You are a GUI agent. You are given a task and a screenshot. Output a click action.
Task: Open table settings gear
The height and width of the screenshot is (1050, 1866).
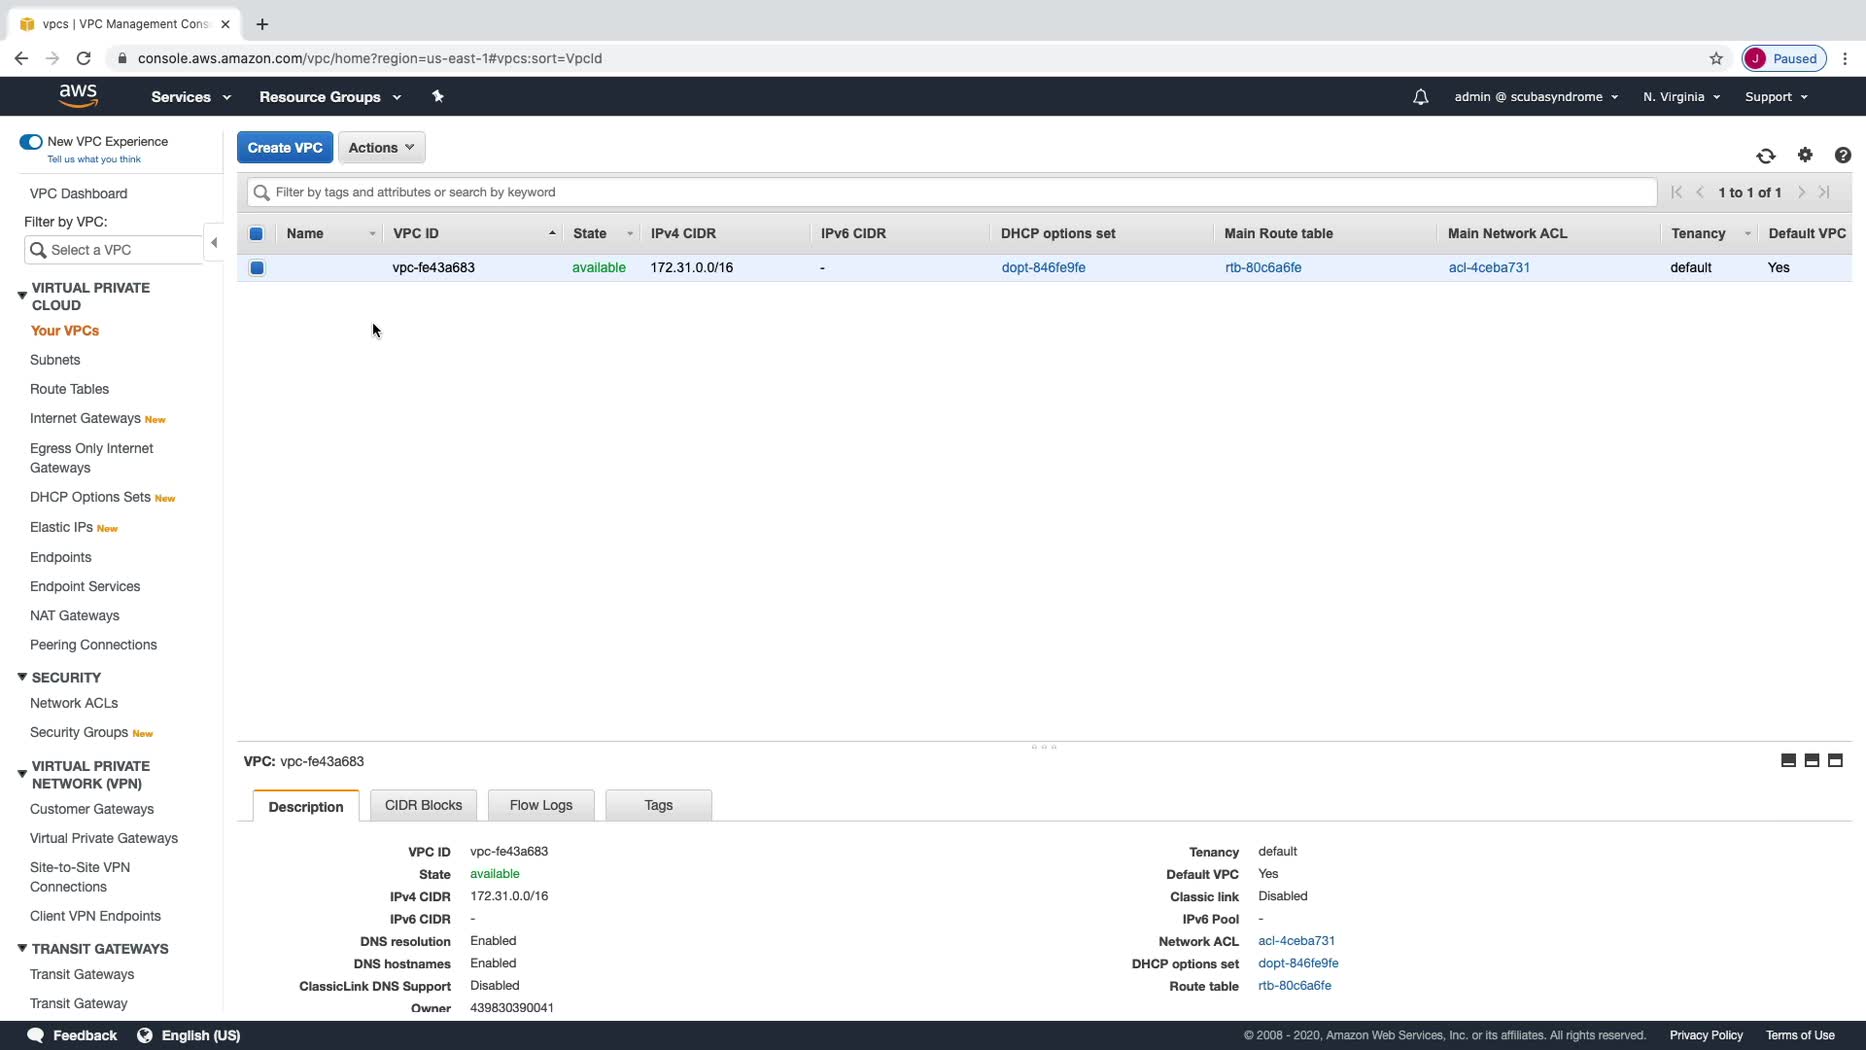pos(1805,155)
